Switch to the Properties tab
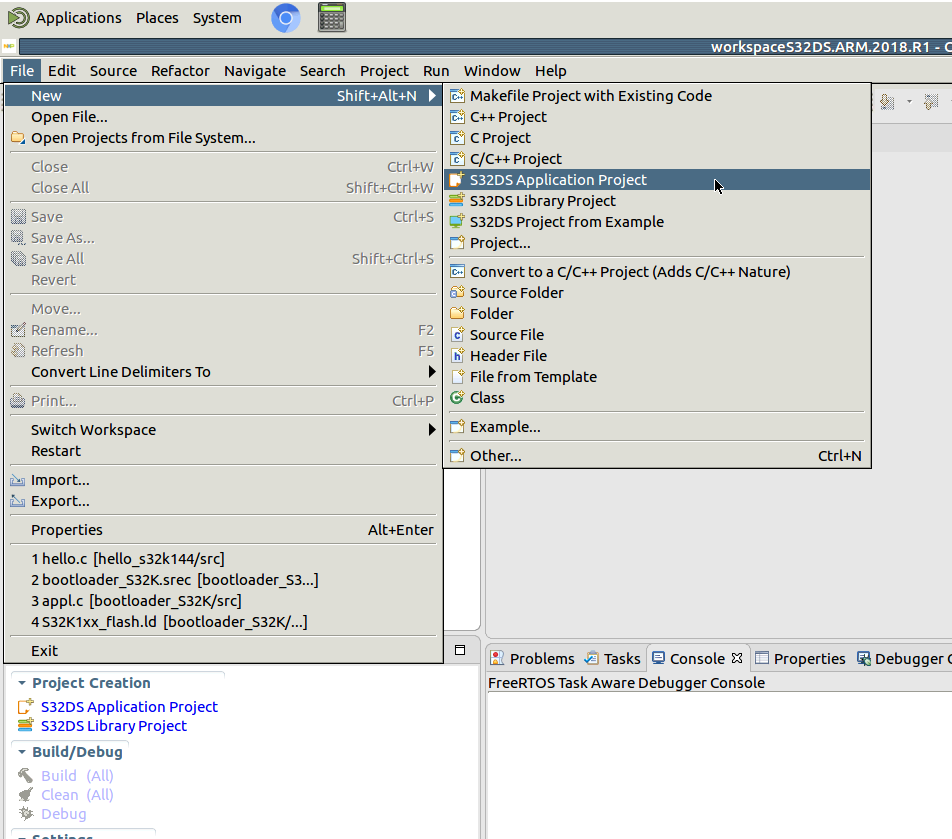The width and height of the screenshot is (952, 839). tap(800, 659)
